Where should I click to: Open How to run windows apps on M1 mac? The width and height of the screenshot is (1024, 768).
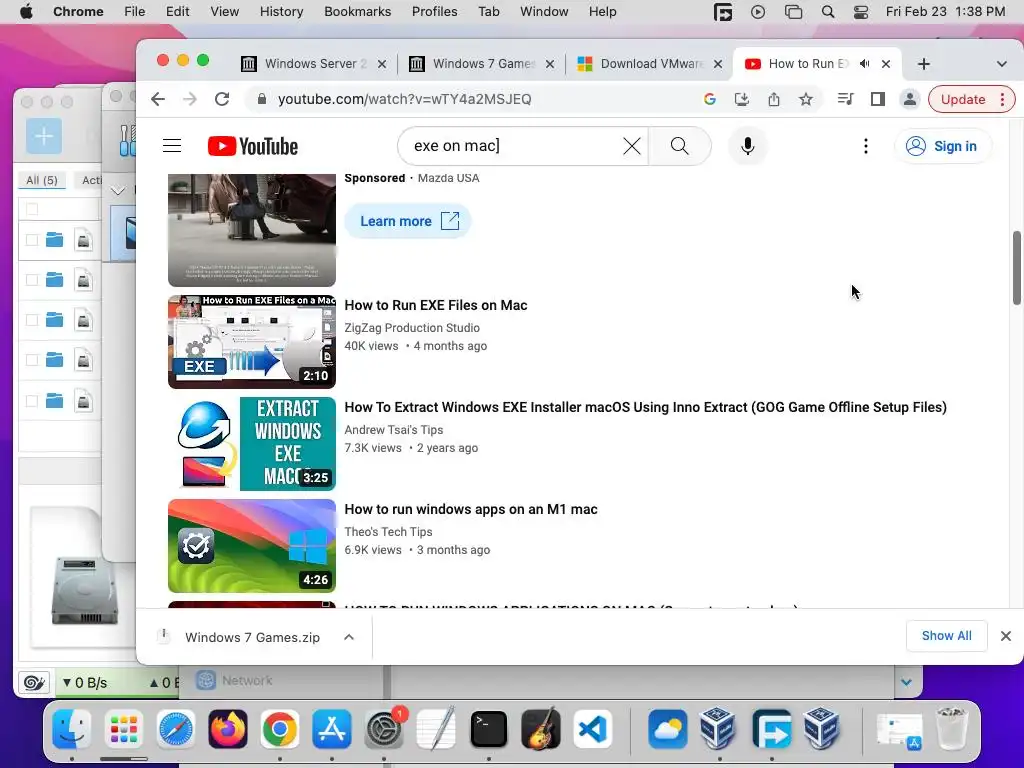[471, 509]
